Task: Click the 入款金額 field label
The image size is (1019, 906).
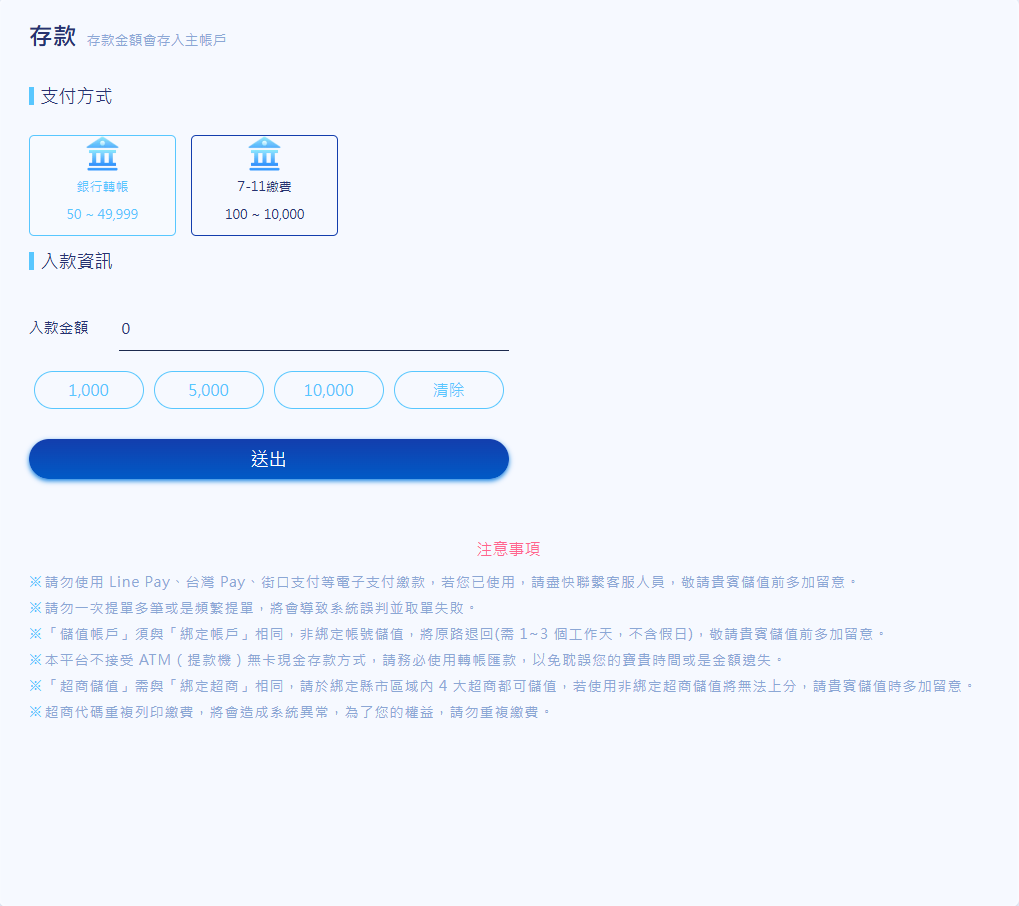Action: point(59,328)
